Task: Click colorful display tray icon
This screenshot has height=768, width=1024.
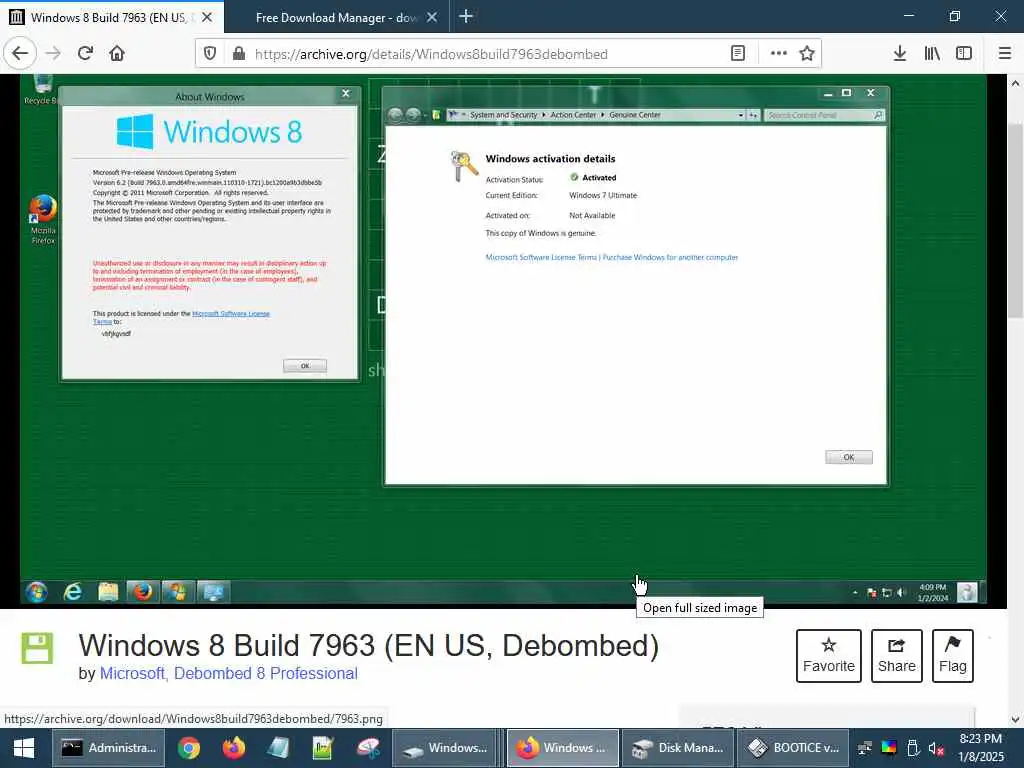Action: (889, 748)
